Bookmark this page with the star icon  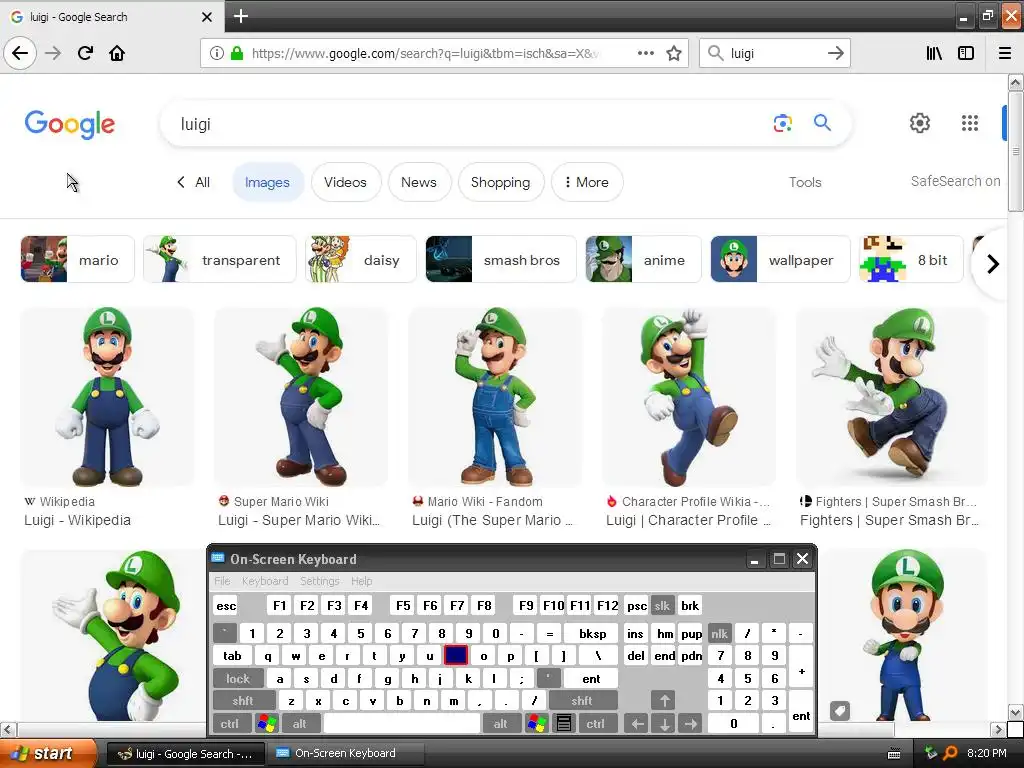(x=674, y=54)
